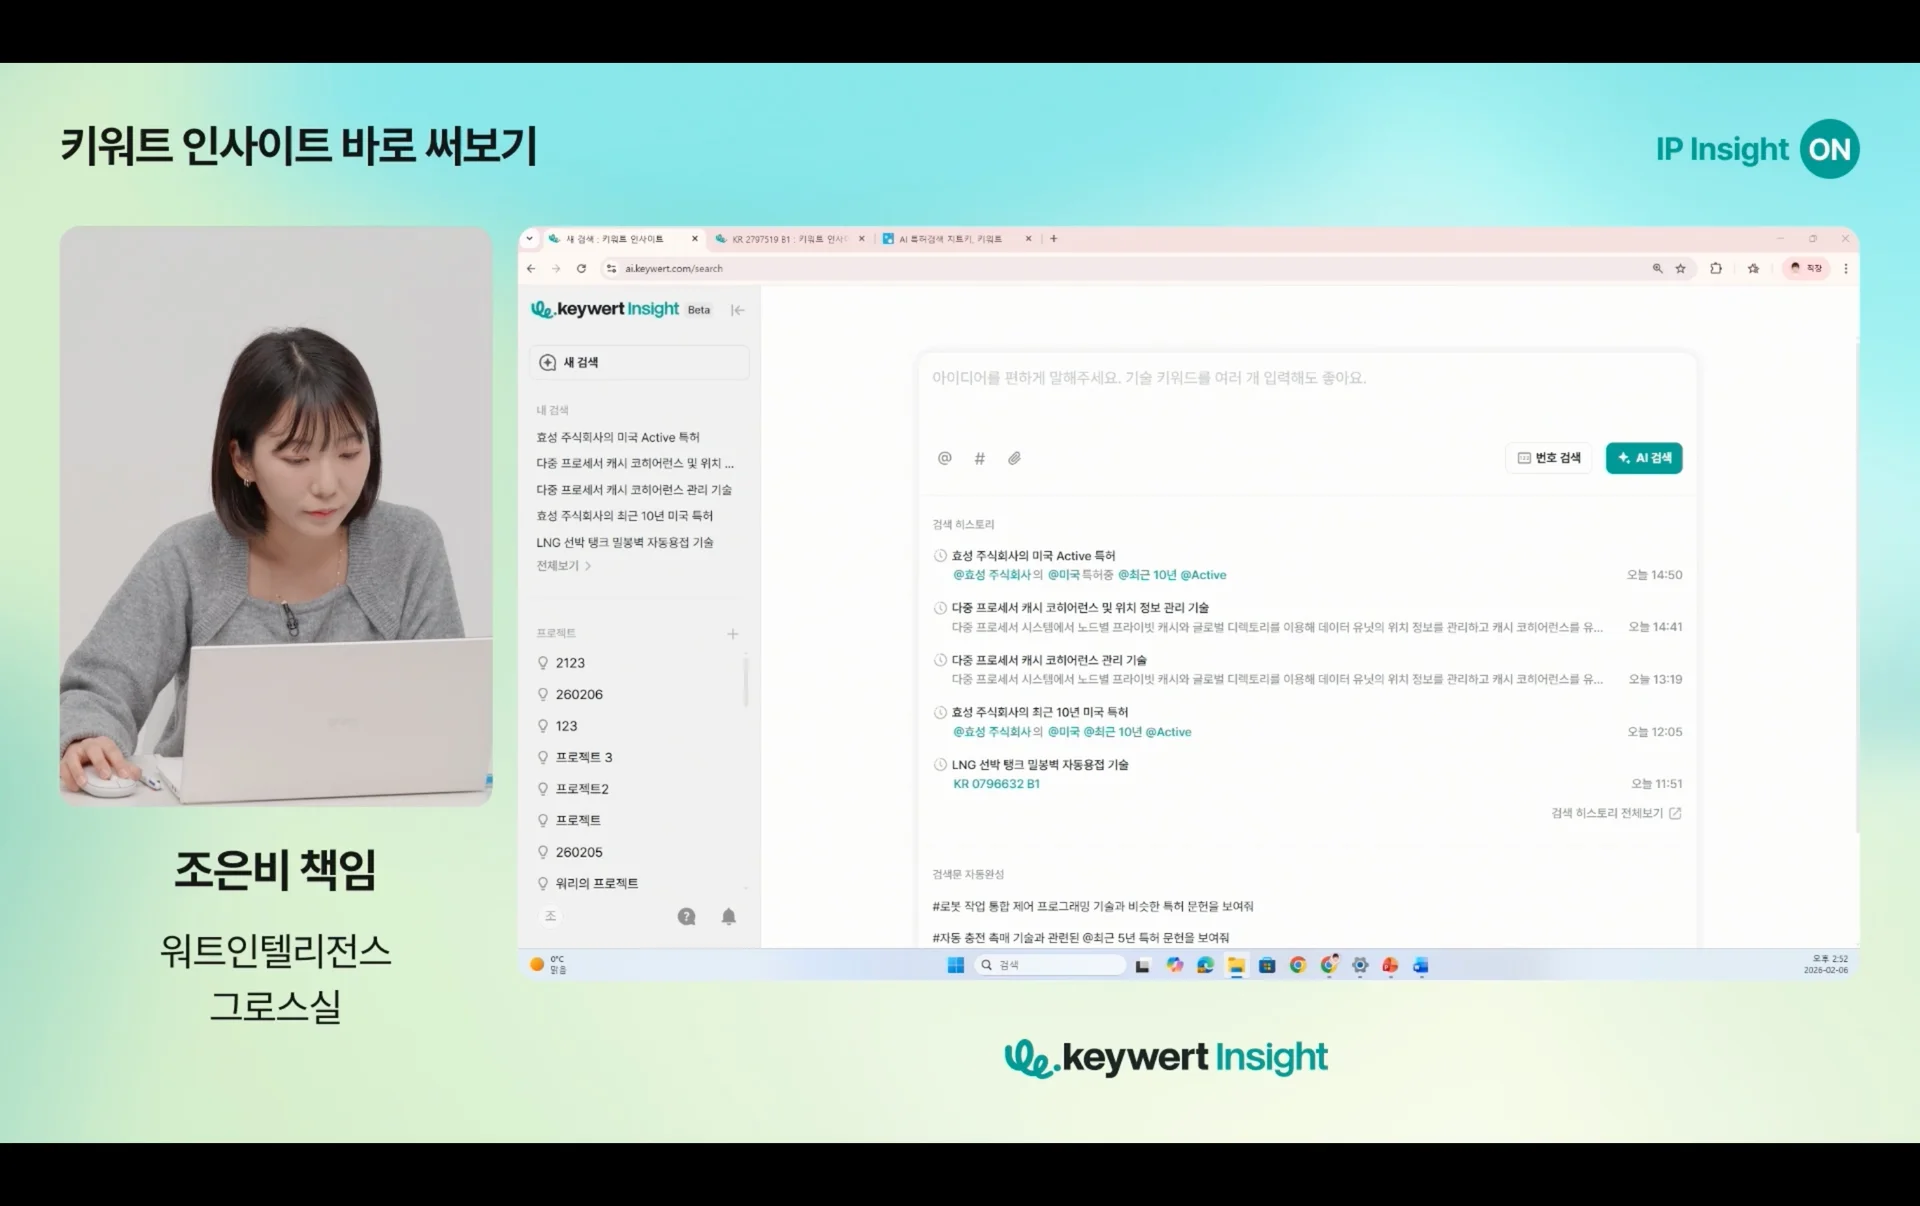Open the browser tab list dropdown arrow
This screenshot has height=1206, width=1920.
[530, 239]
